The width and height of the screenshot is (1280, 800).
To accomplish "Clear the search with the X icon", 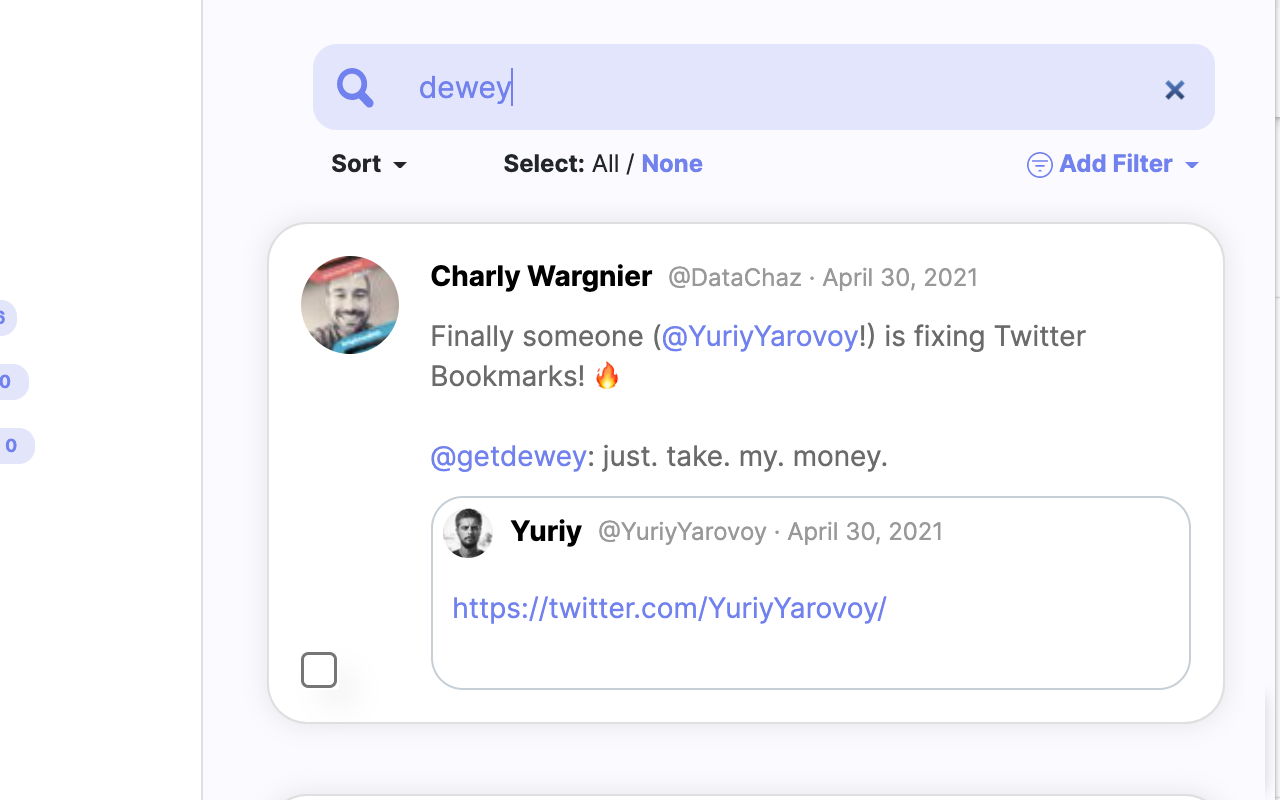I will (x=1175, y=90).
